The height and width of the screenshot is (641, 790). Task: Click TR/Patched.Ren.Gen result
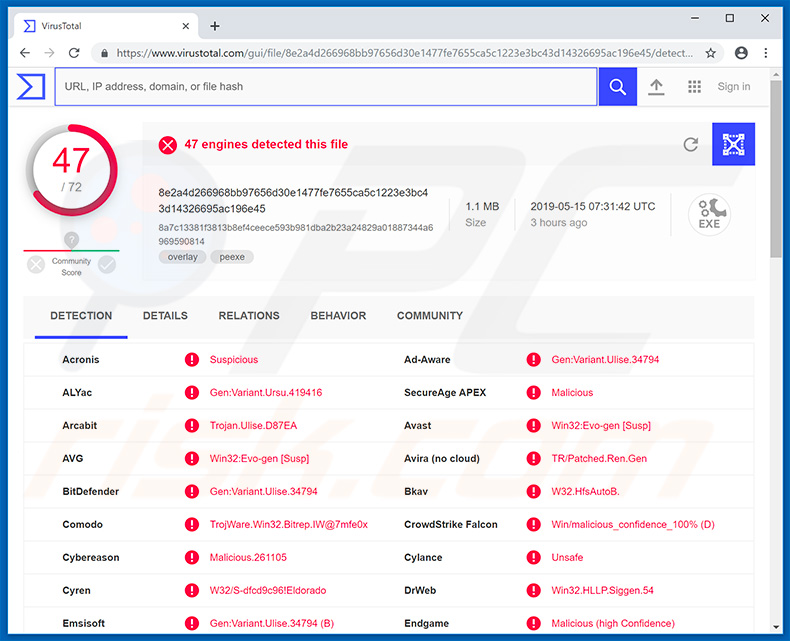[599, 459]
